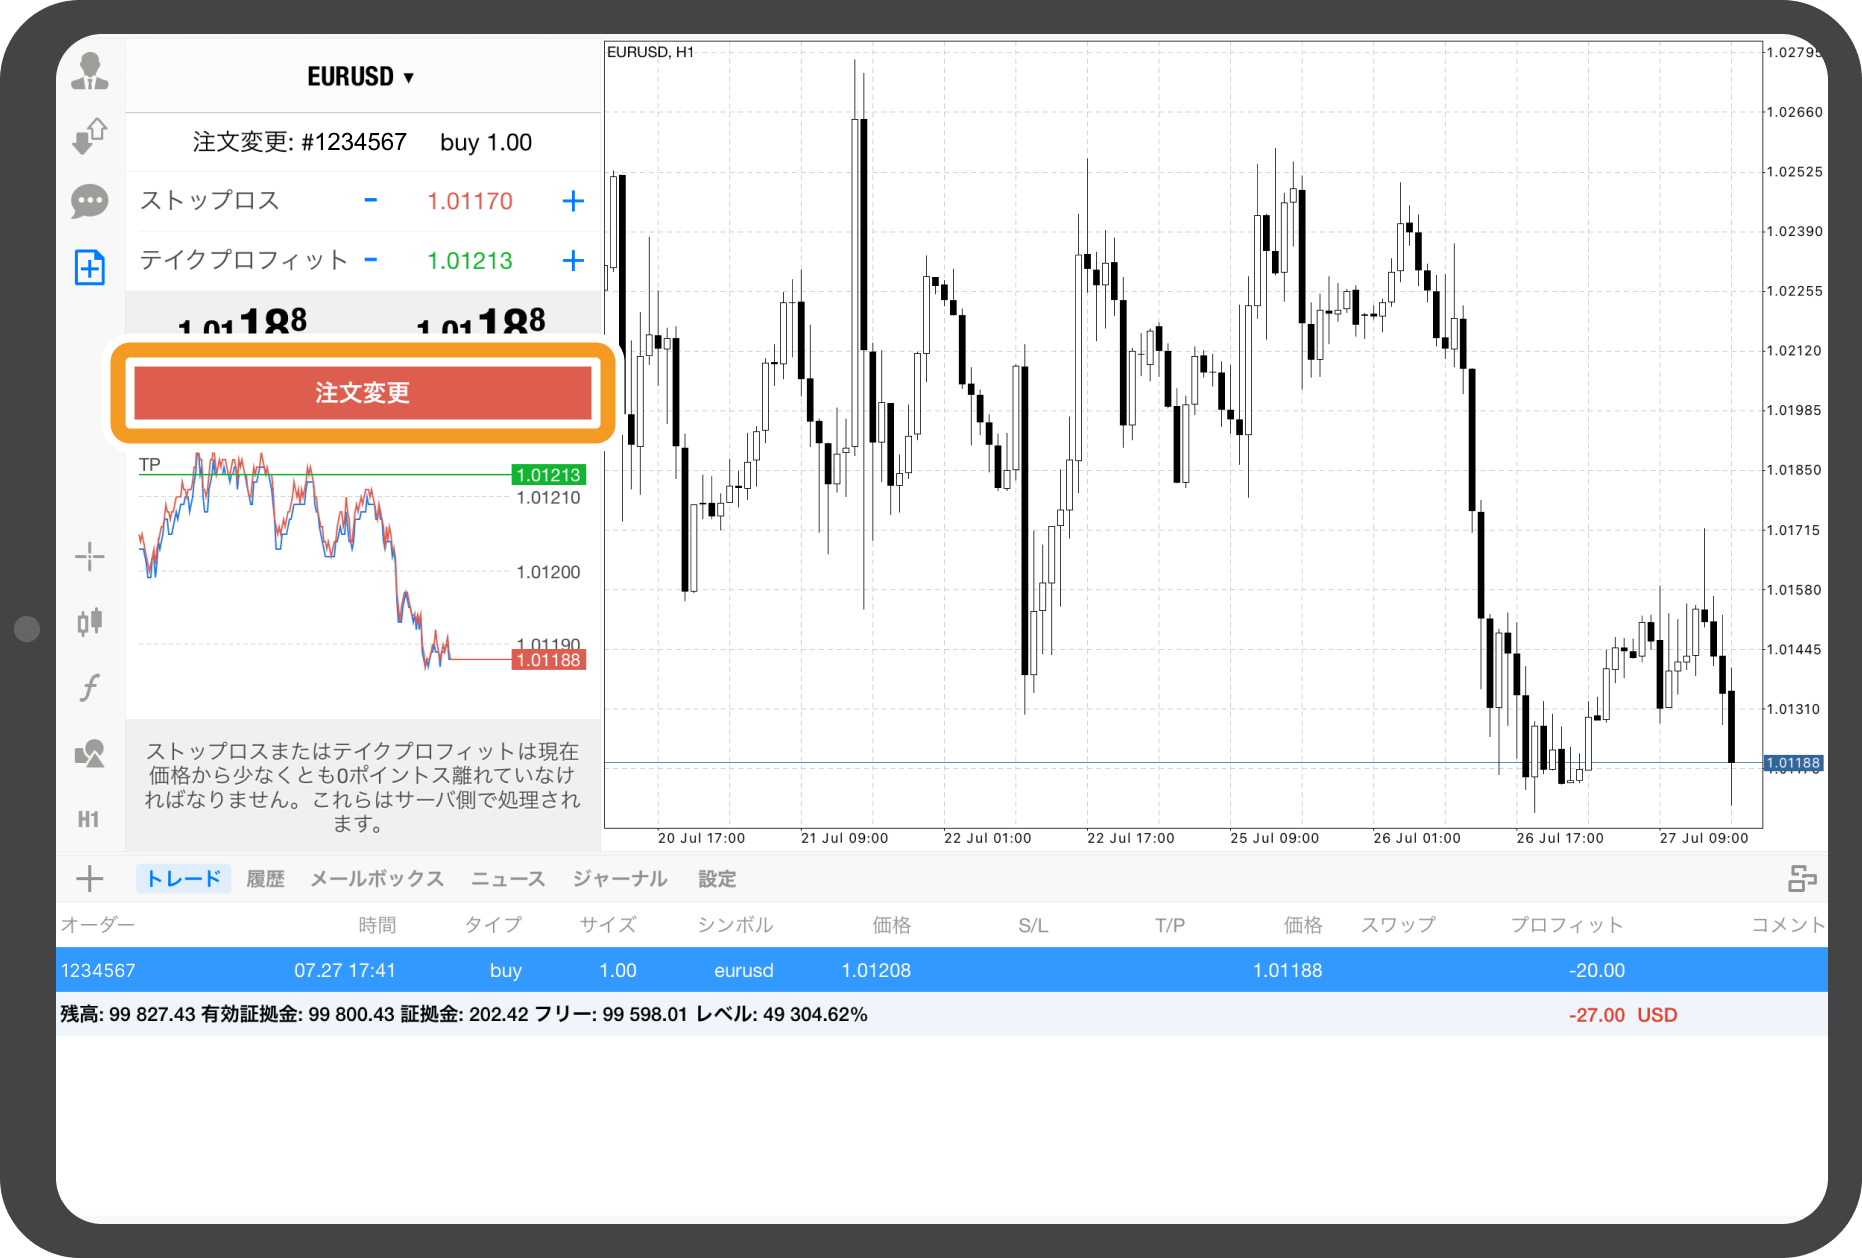Switch to the ニュース tab

pyautogui.click(x=508, y=879)
